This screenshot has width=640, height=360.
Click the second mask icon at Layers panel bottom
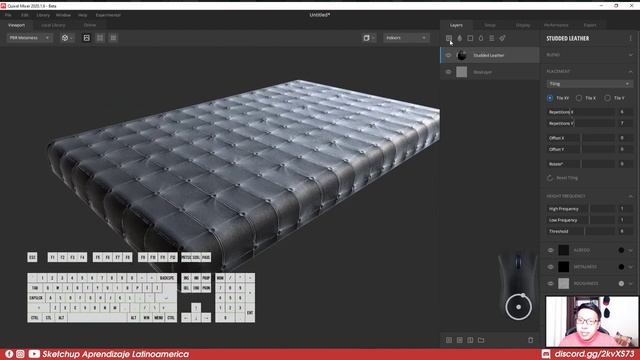pyautogui.click(x=460, y=340)
